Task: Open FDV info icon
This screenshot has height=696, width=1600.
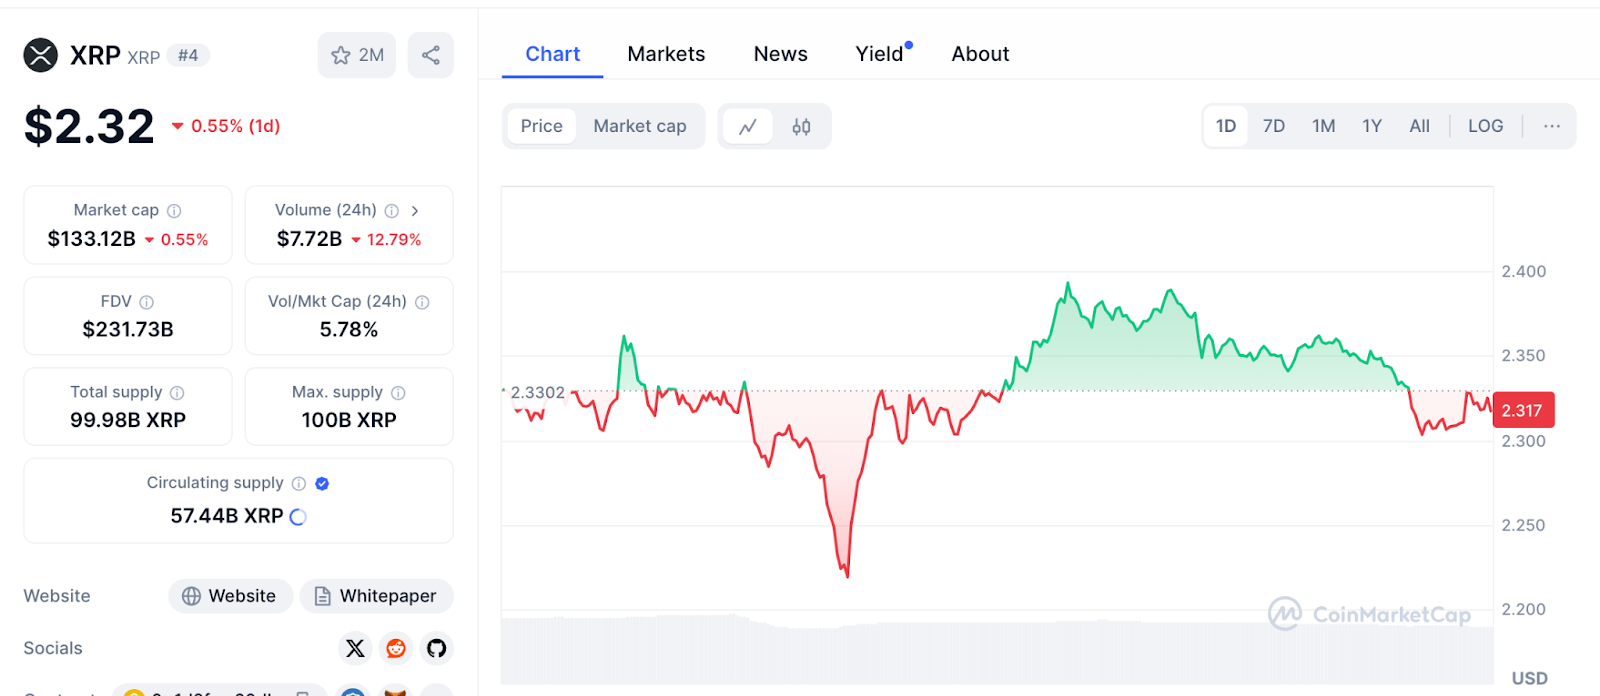Action: [x=147, y=302]
